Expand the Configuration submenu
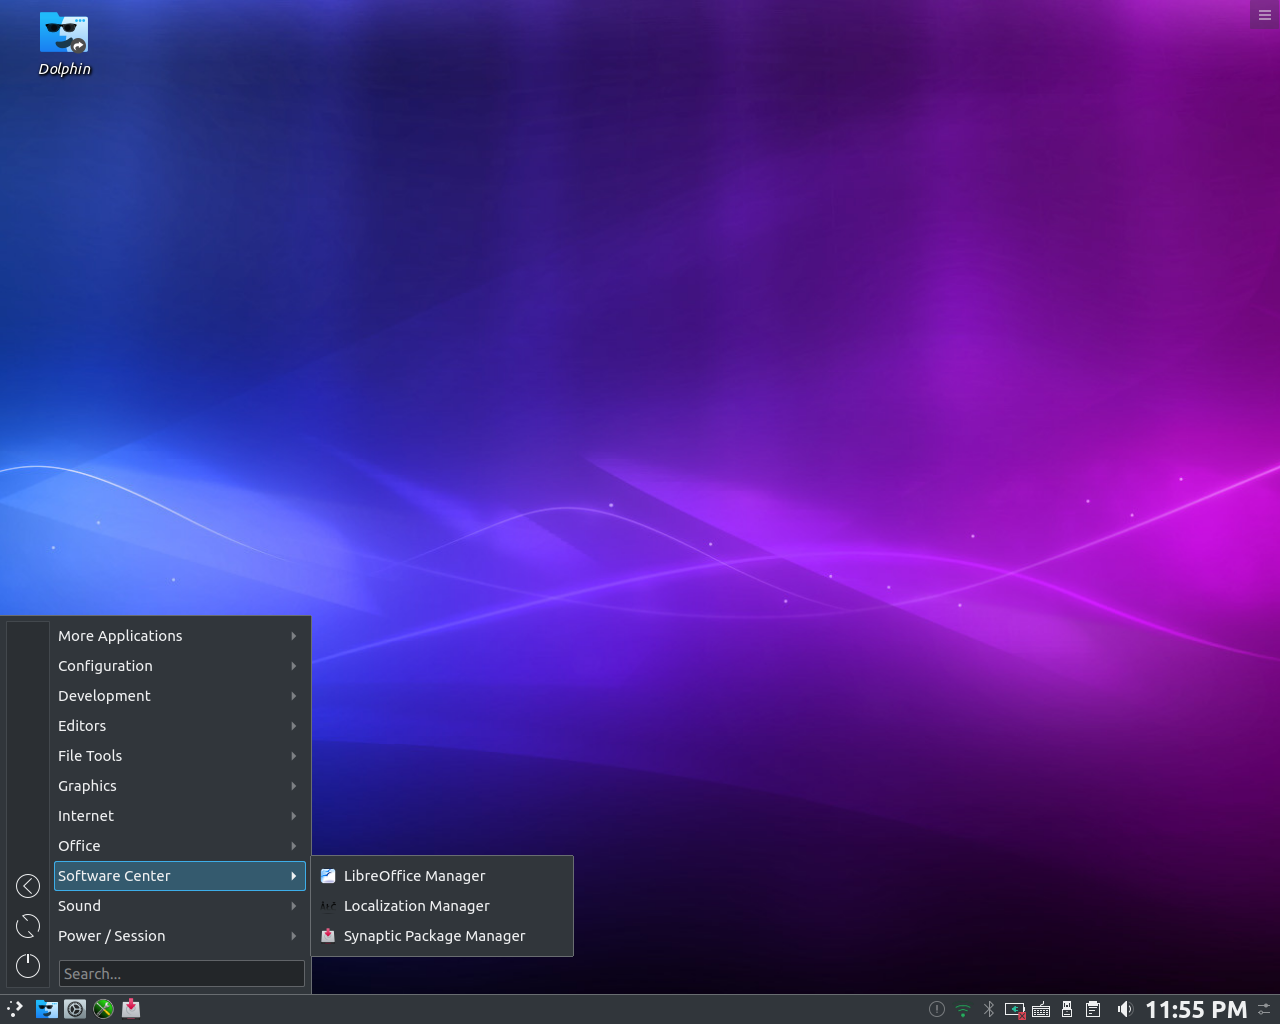Screen dimensions: 1280x1024 pyautogui.click(x=180, y=666)
